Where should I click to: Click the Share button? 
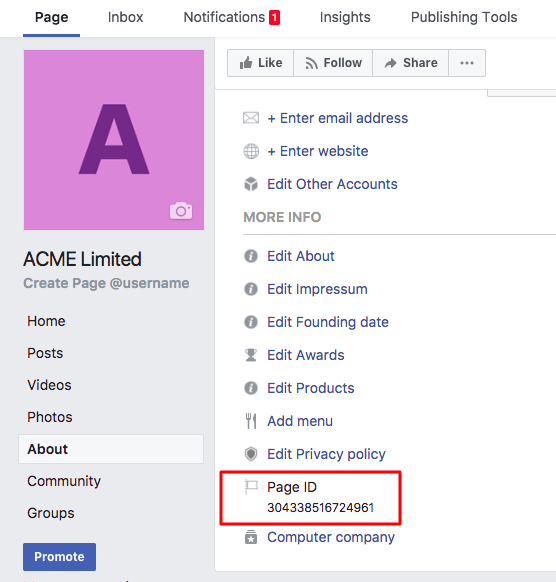tap(411, 63)
